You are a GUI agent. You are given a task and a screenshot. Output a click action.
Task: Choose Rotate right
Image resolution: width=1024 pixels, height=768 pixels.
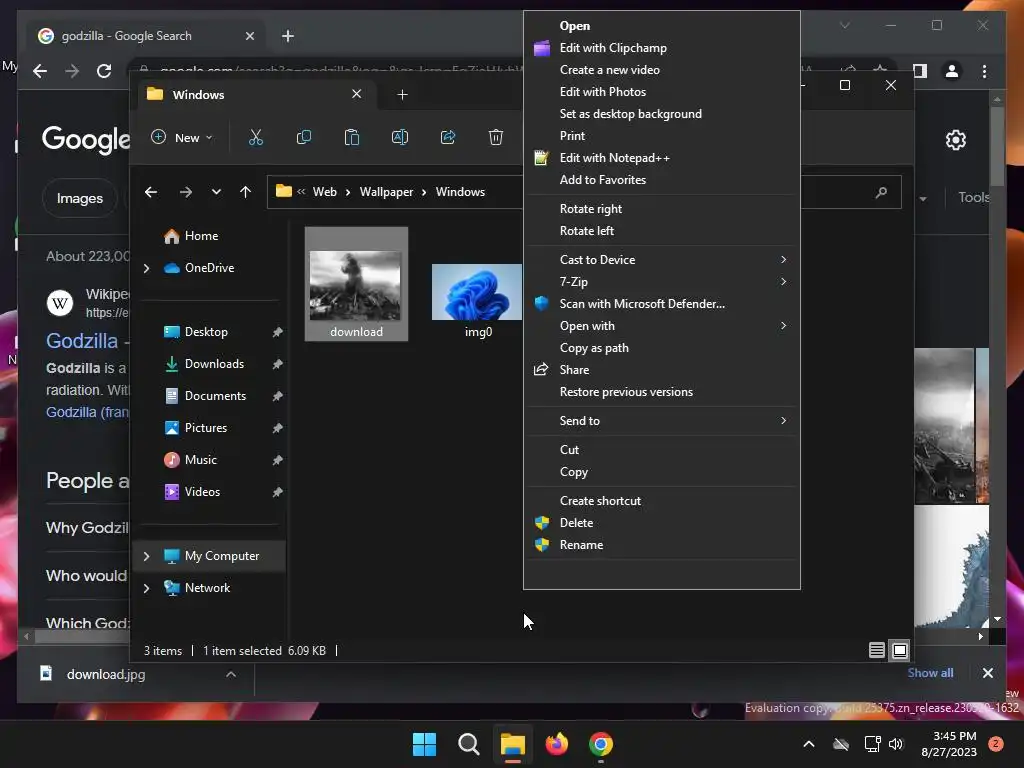click(662, 209)
